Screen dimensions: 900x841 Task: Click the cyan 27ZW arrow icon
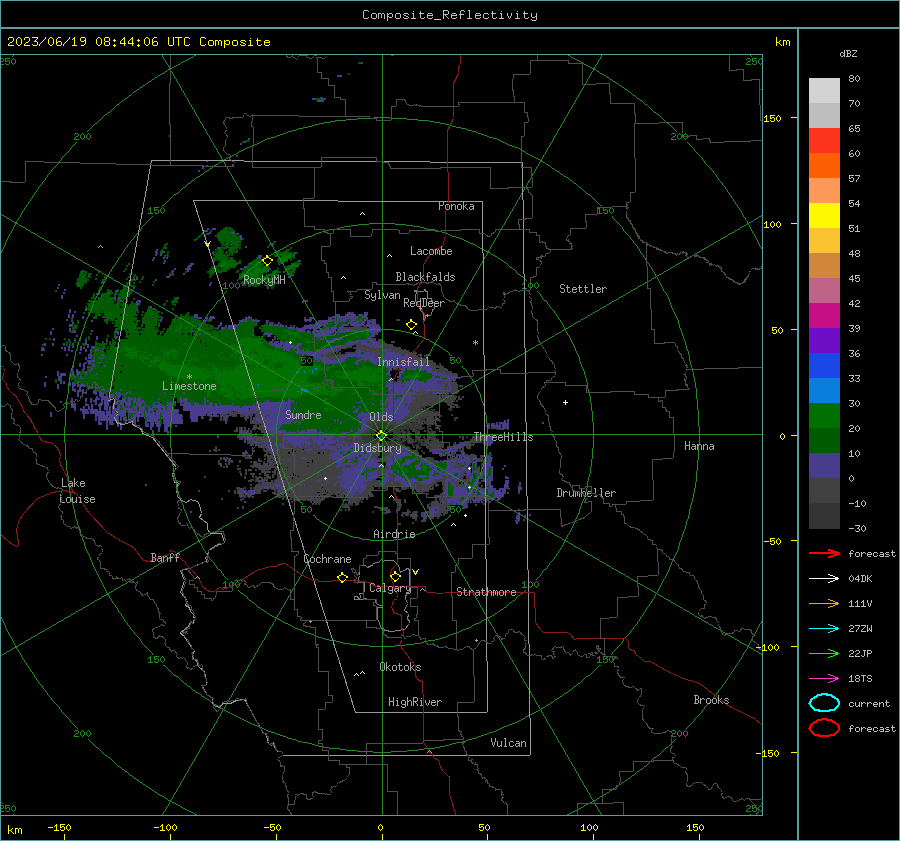(824, 629)
